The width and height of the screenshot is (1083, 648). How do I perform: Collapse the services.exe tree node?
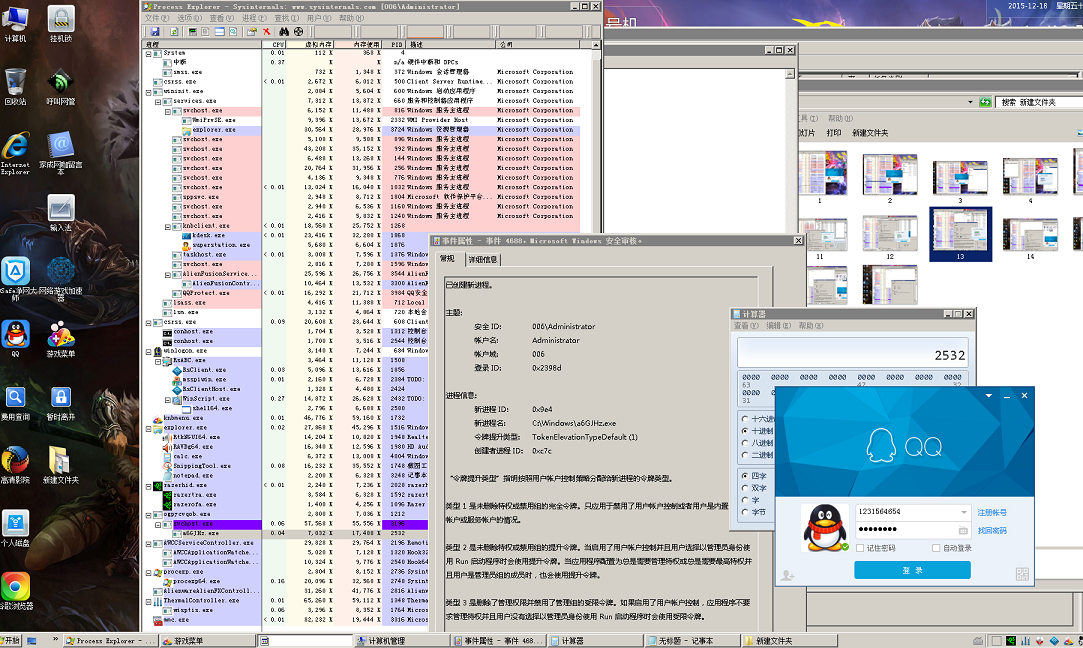pyautogui.click(x=157, y=101)
